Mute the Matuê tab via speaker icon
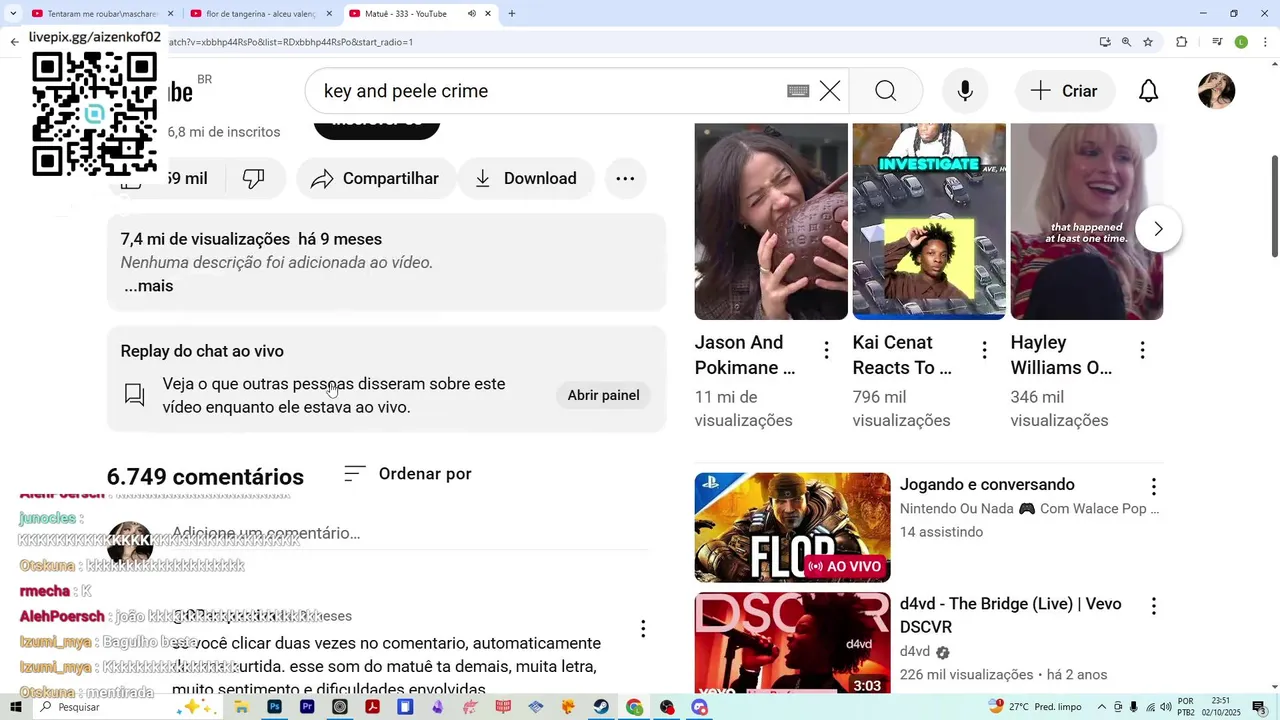 [471, 14]
